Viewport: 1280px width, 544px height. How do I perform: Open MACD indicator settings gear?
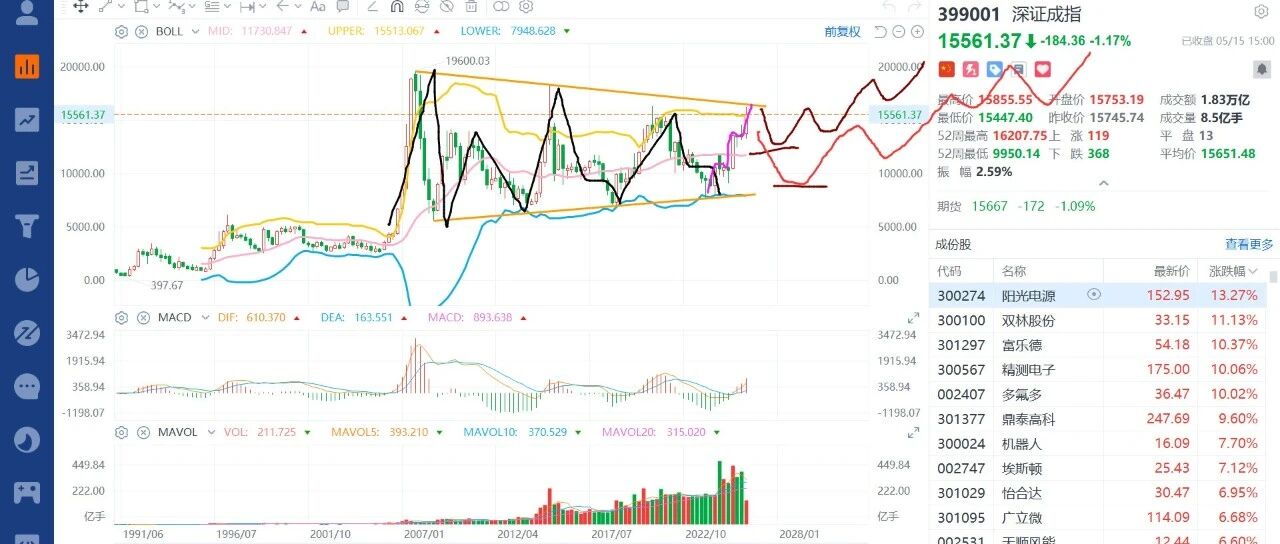tap(121, 317)
